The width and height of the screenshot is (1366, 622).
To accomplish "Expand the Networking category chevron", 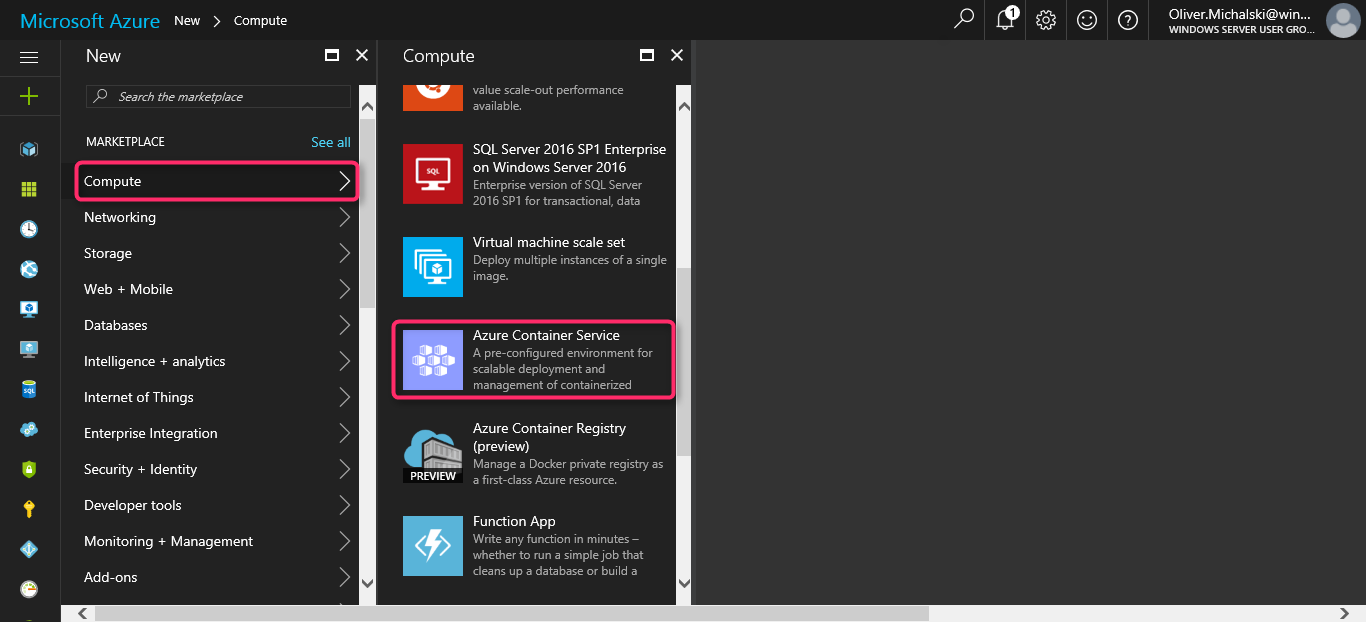I will coord(344,217).
